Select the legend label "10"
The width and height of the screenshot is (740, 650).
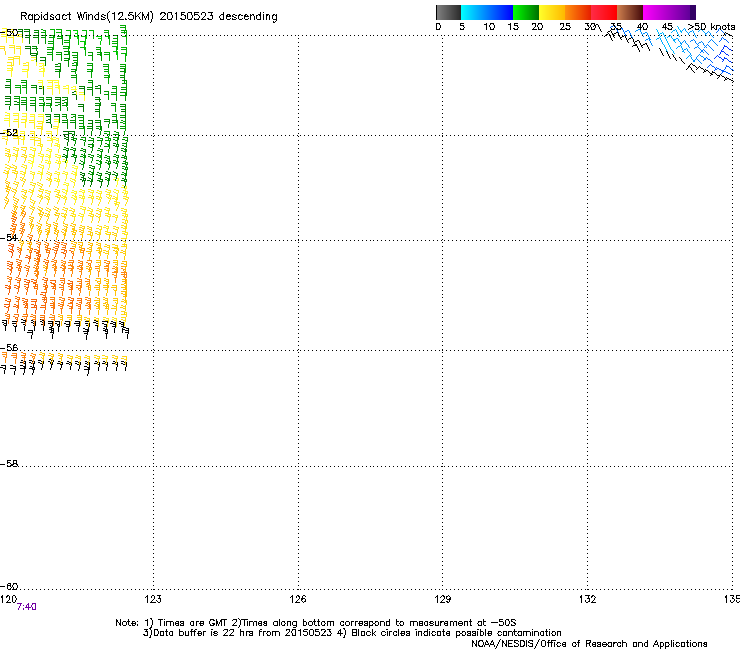pyautogui.click(x=489, y=27)
